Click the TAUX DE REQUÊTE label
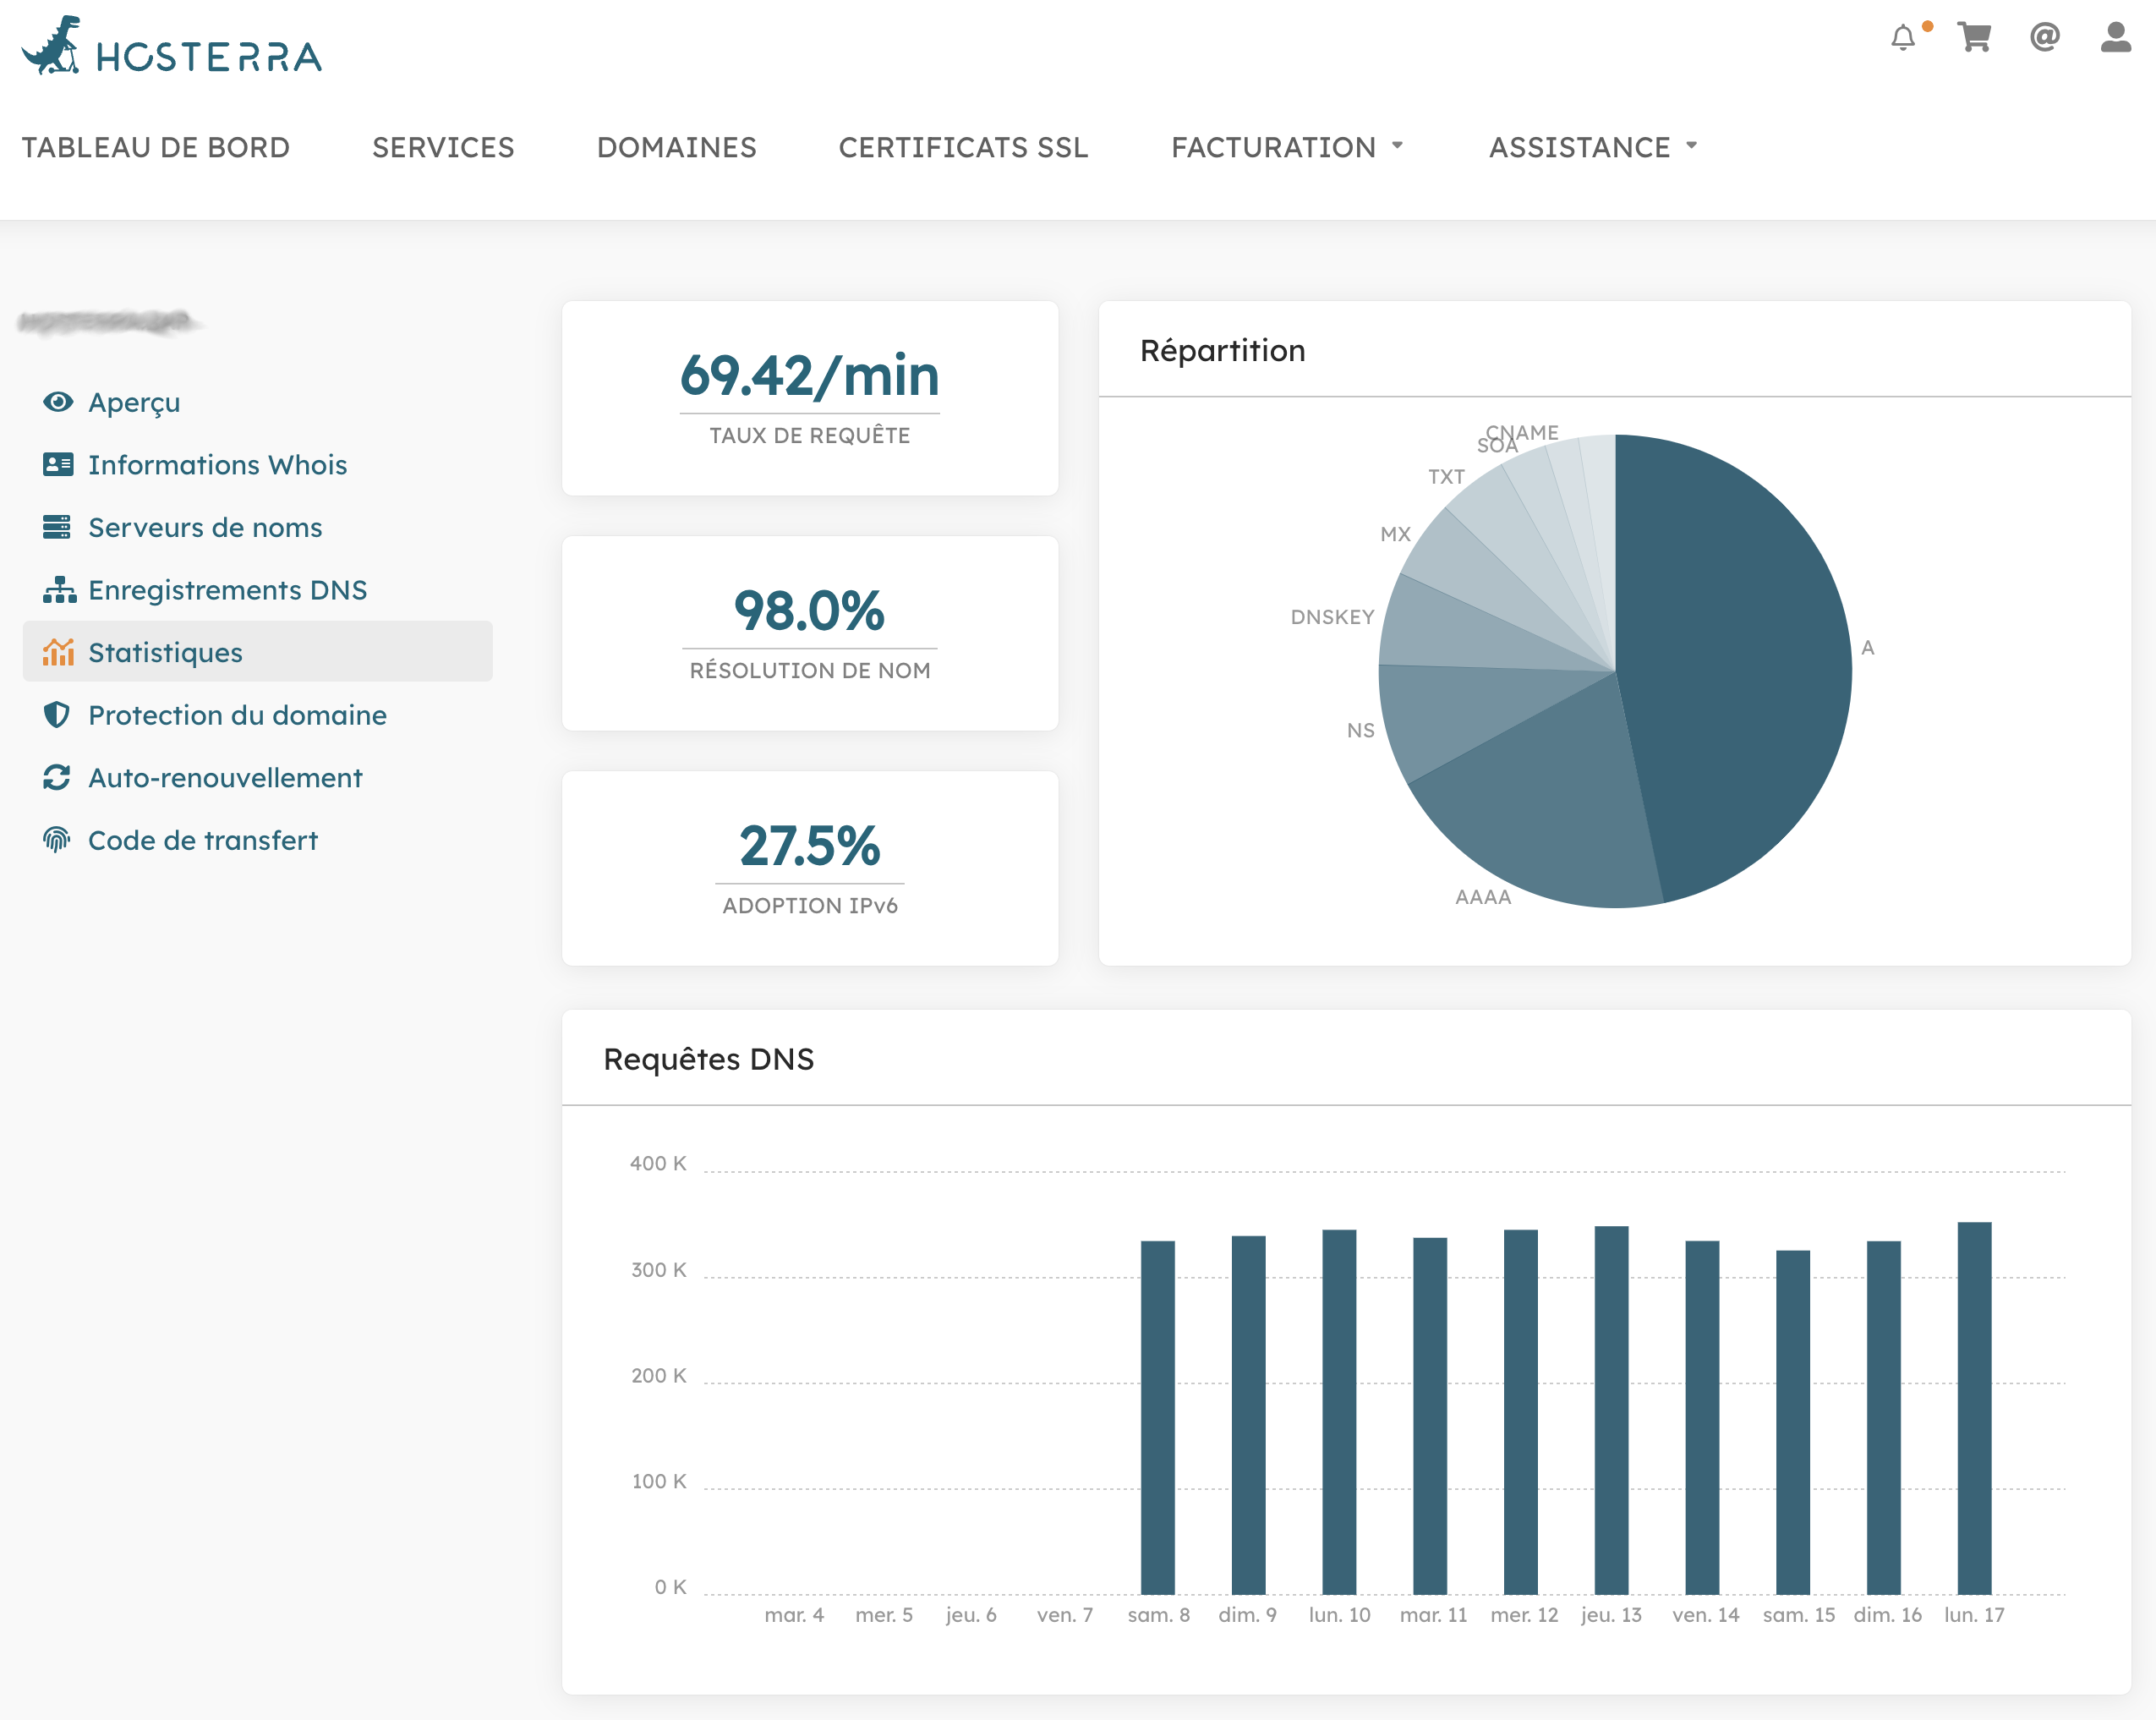2156x1720 pixels. (810, 436)
